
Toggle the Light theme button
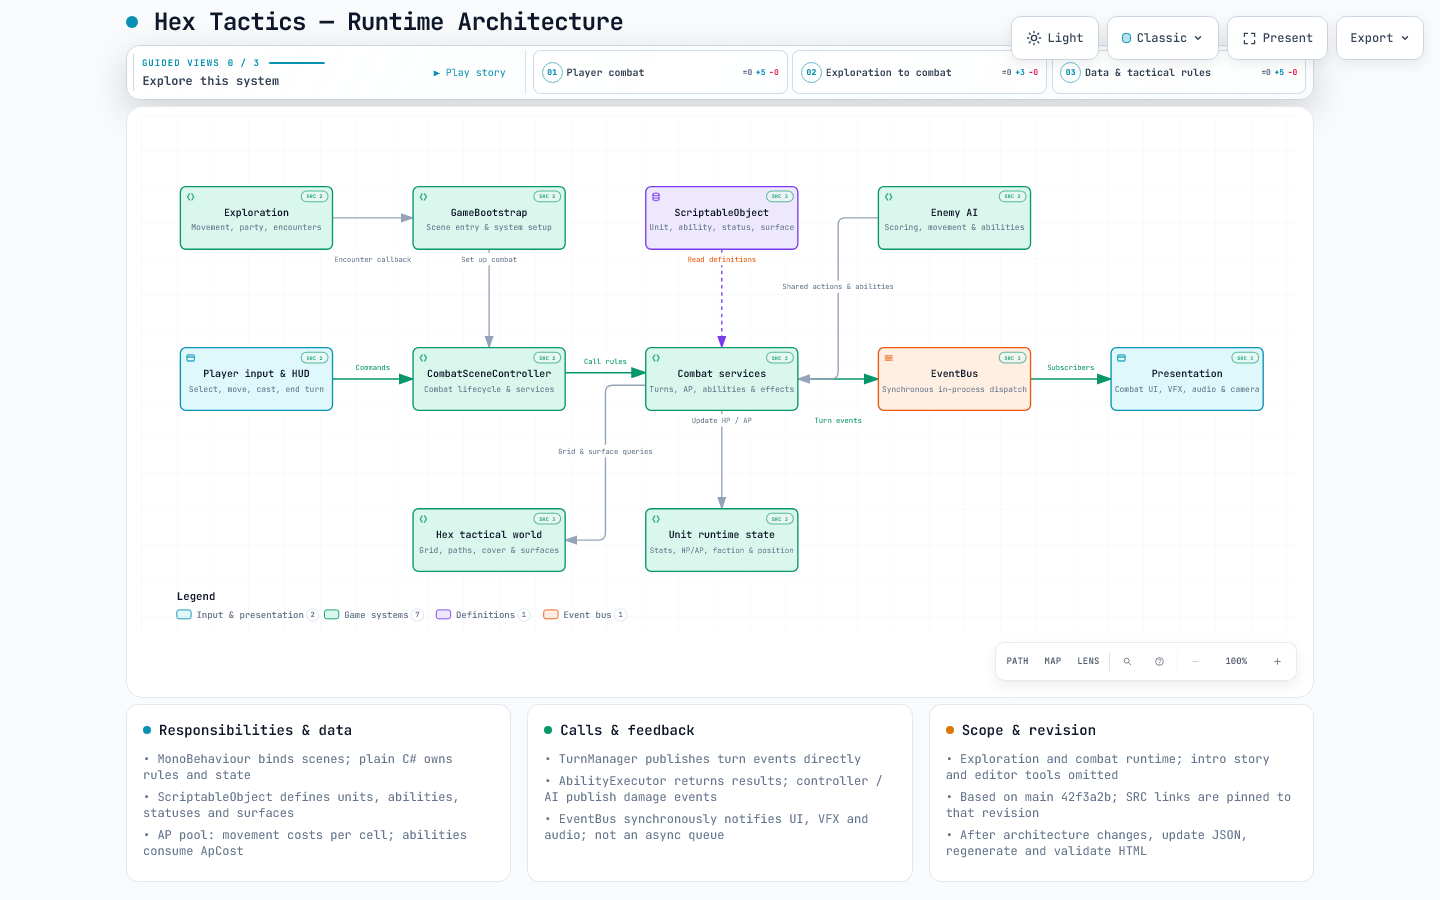[1055, 38]
